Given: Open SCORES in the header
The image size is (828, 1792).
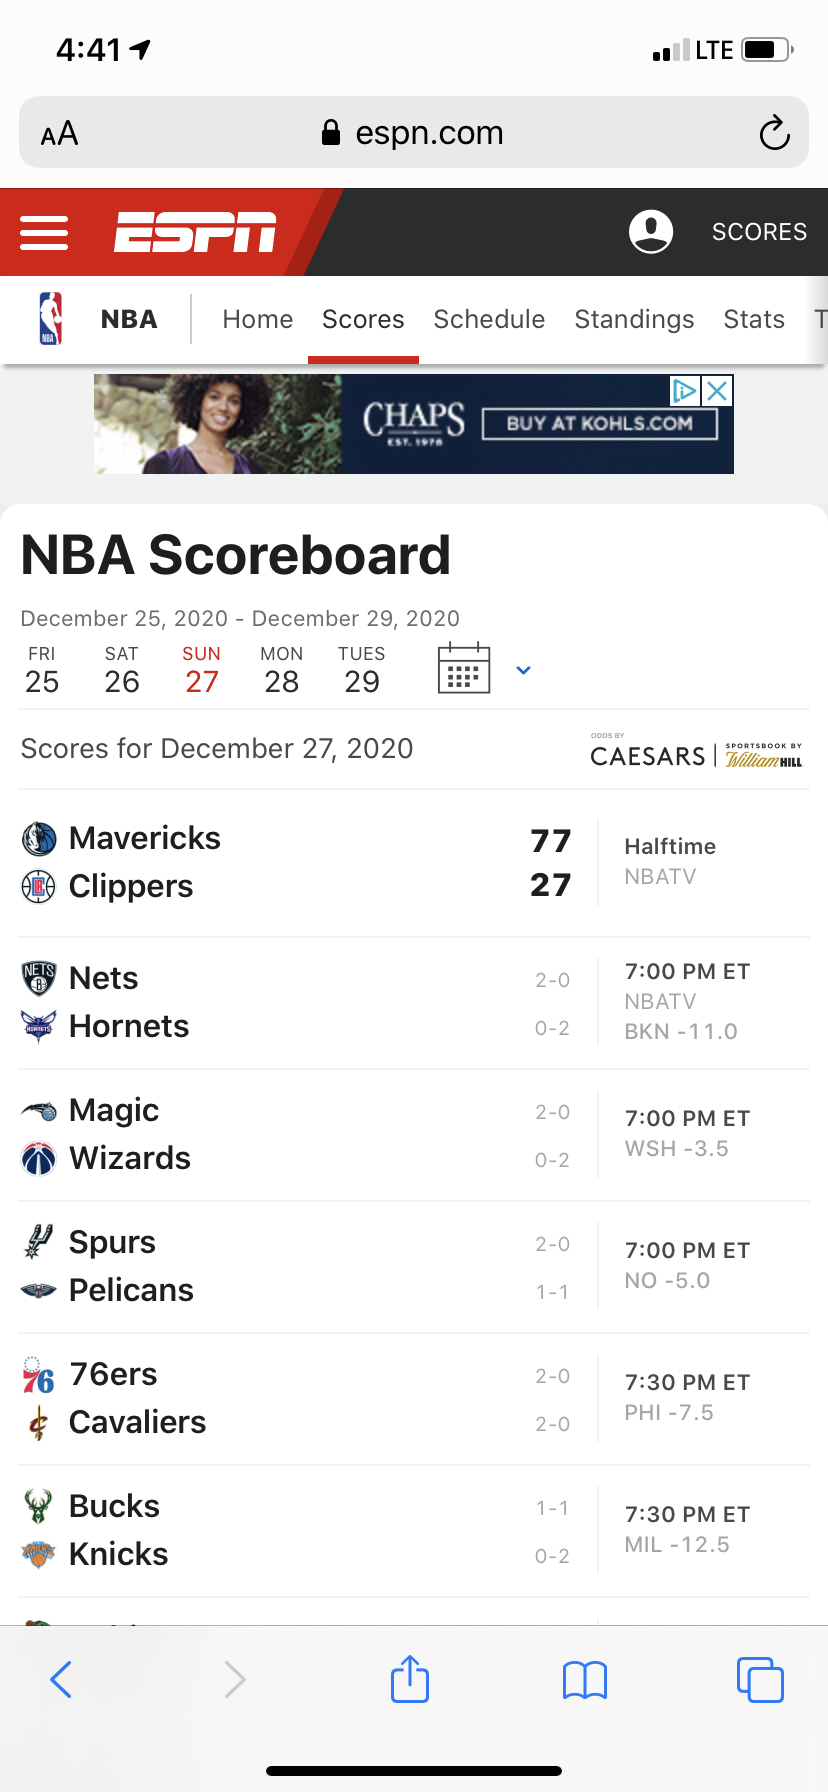Looking at the screenshot, I should pyautogui.click(x=759, y=232).
